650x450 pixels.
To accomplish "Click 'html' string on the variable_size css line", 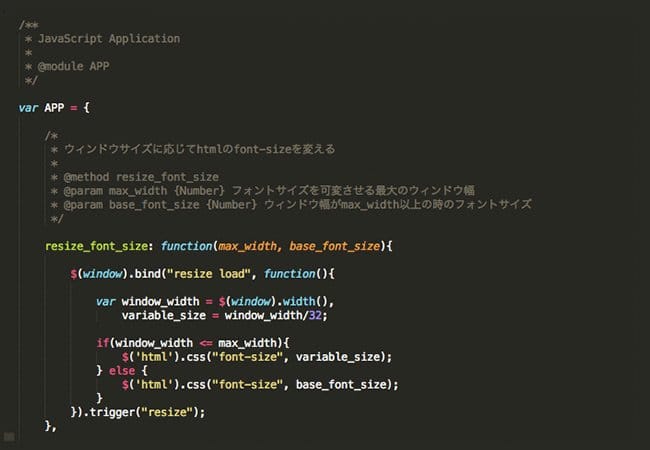I will 154,357.
